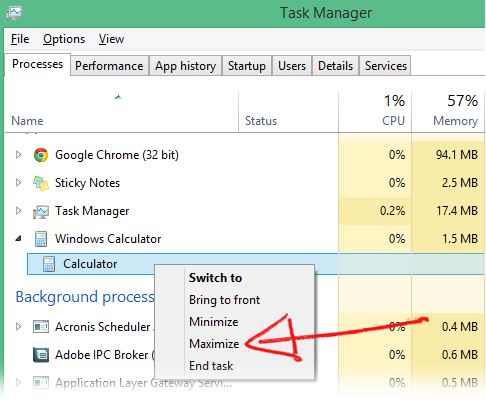Click the Name column sort arrow
This screenshot has width=486, height=405.
pyautogui.click(x=118, y=97)
